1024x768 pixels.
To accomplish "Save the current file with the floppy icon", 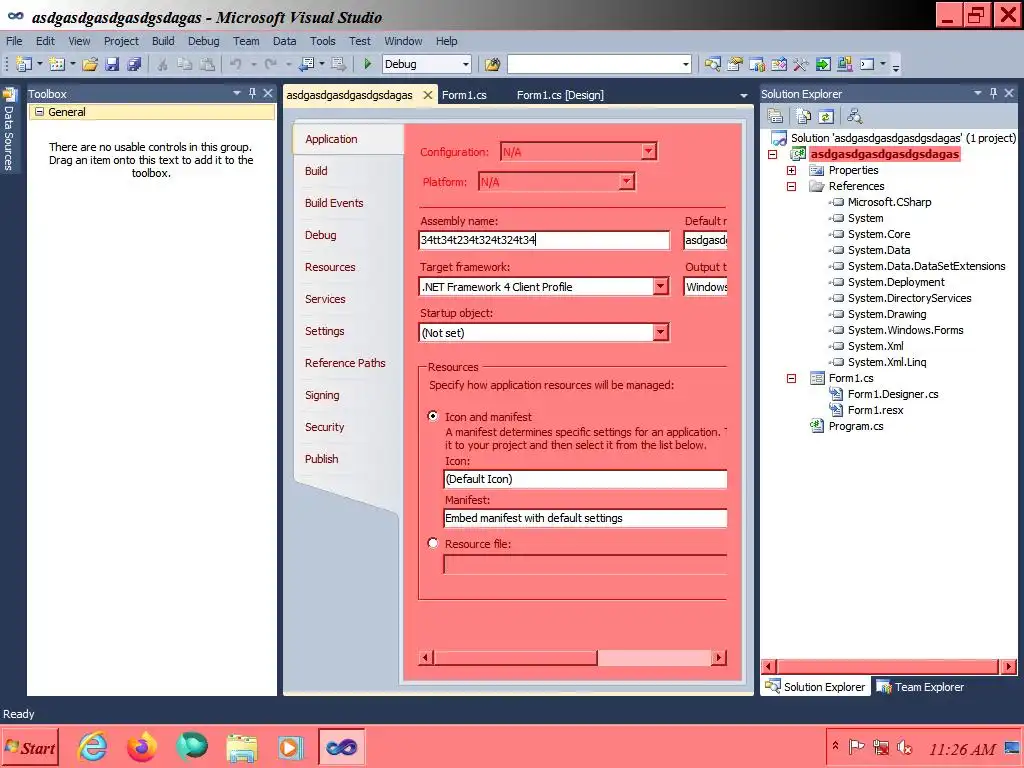I will pos(112,64).
